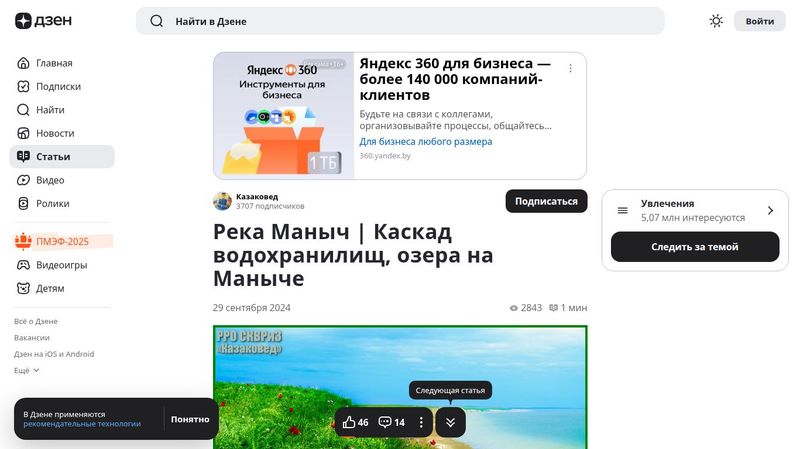The height and width of the screenshot is (449, 800).
Task: Open Главная in the sidebar
Action: click(x=62, y=63)
